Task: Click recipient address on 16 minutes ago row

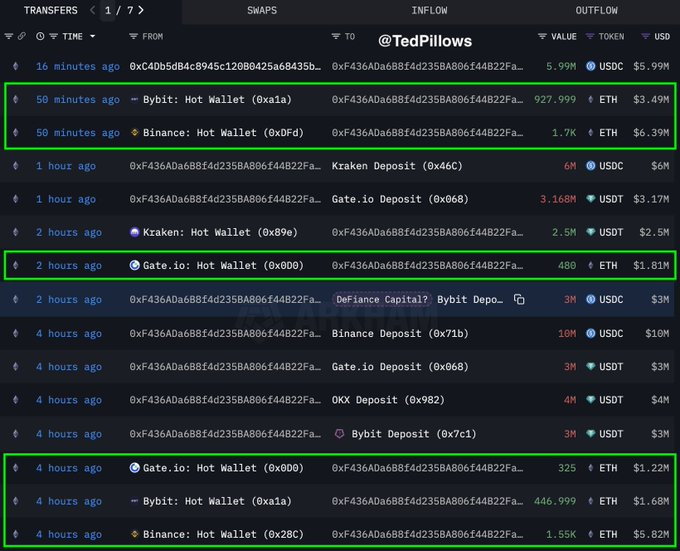Action: (428, 66)
